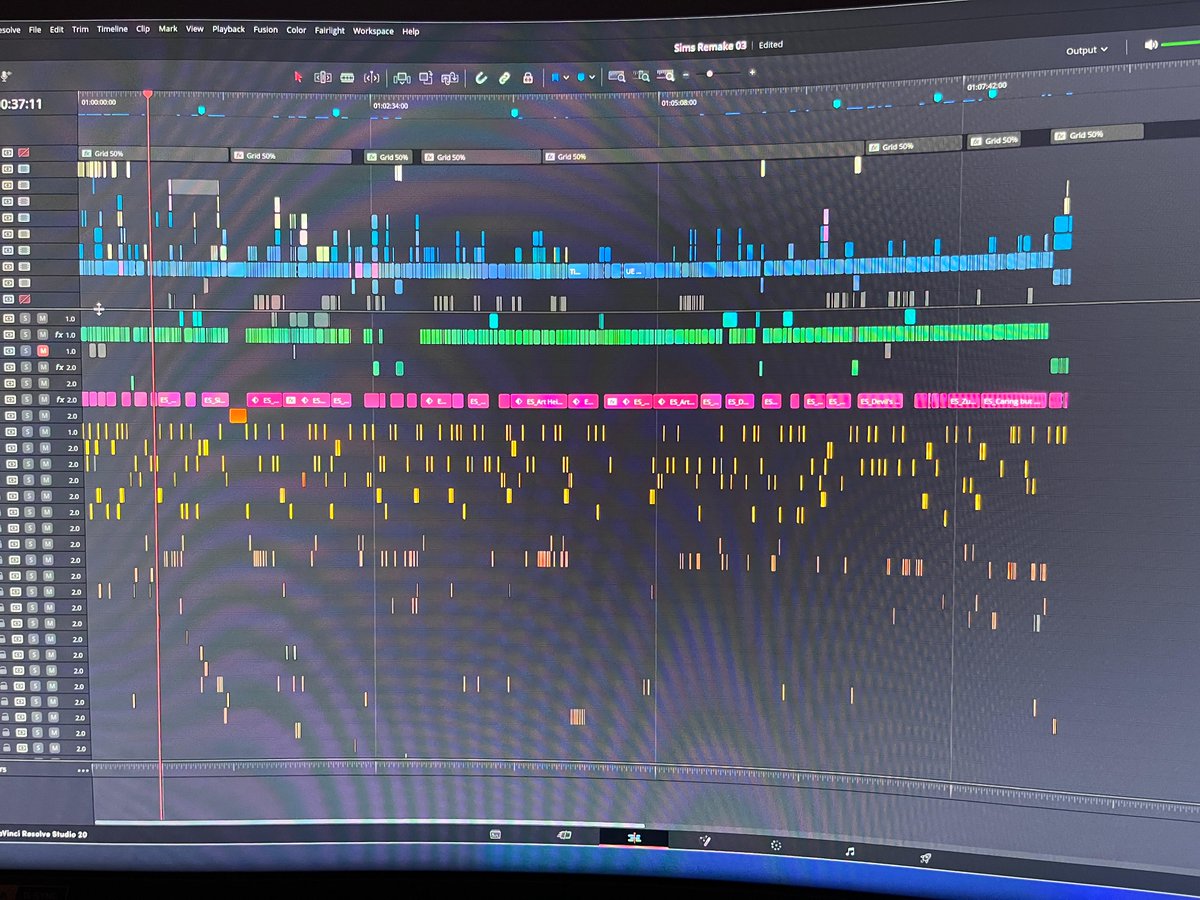Image resolution: width=1200 pixels, height=900 pixels.
Task: Open the Deliver page rocket icon
Action: click(927, 856)
